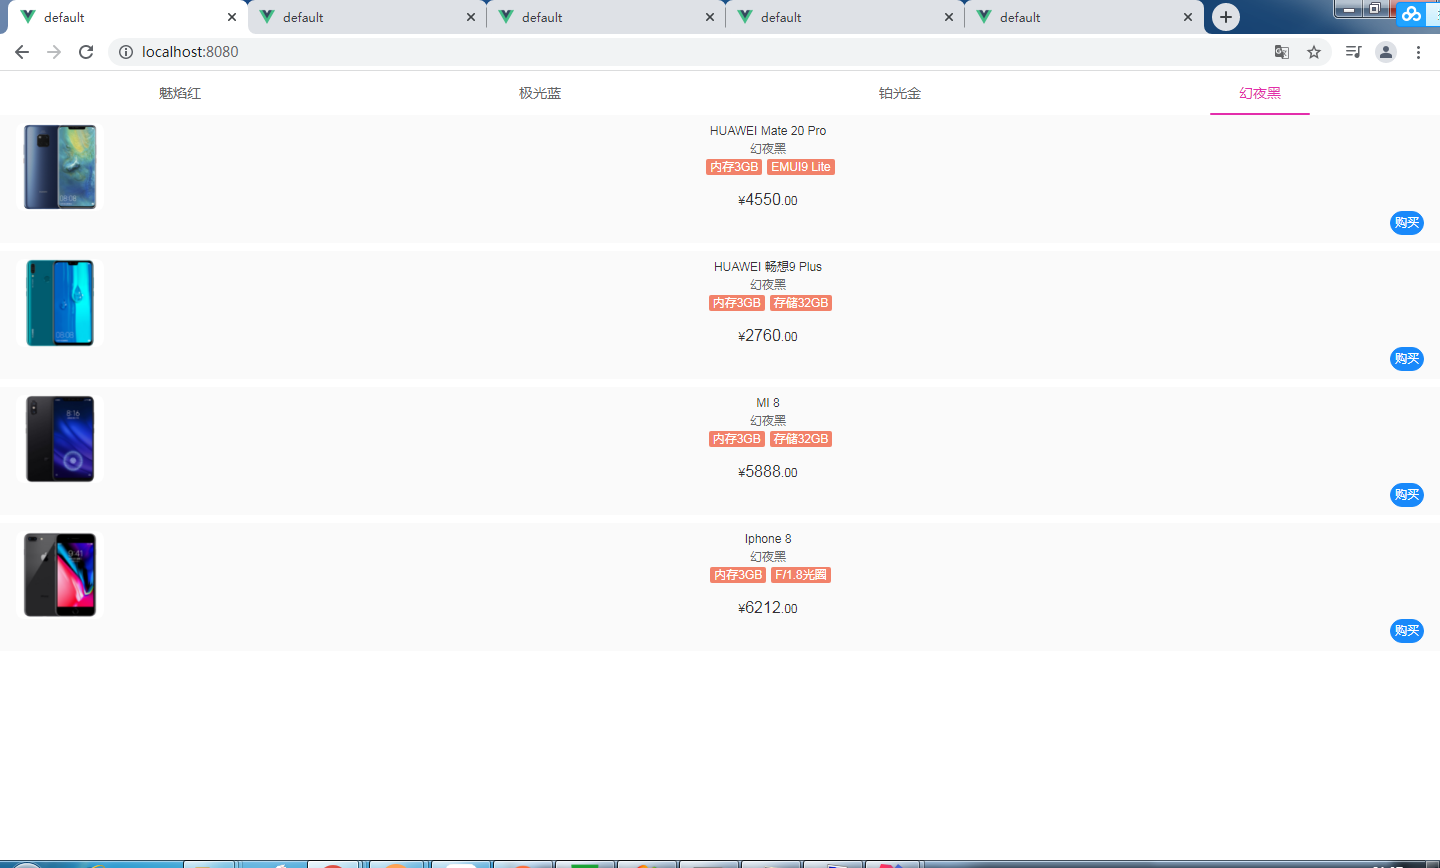Close the first default tab
Screen dimensions: 1440x868
(232, 17)
